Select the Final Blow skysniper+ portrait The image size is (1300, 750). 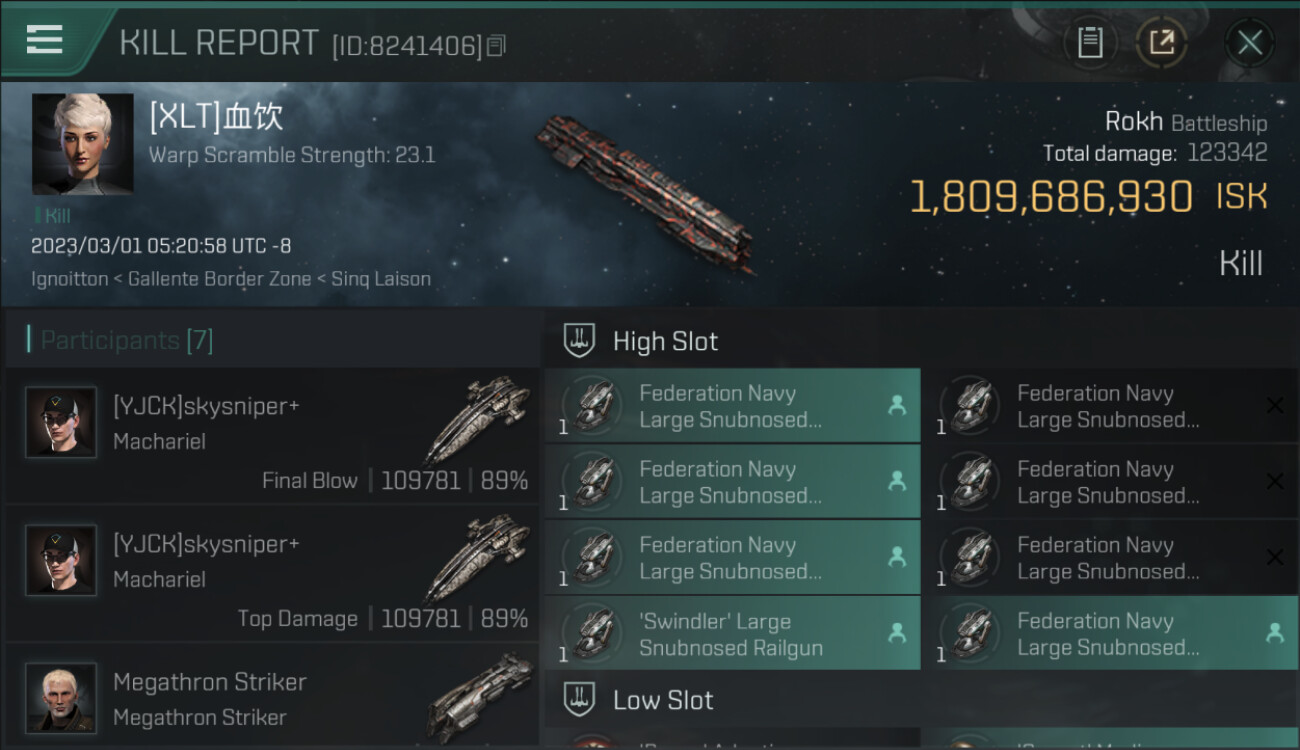point(61,422)
